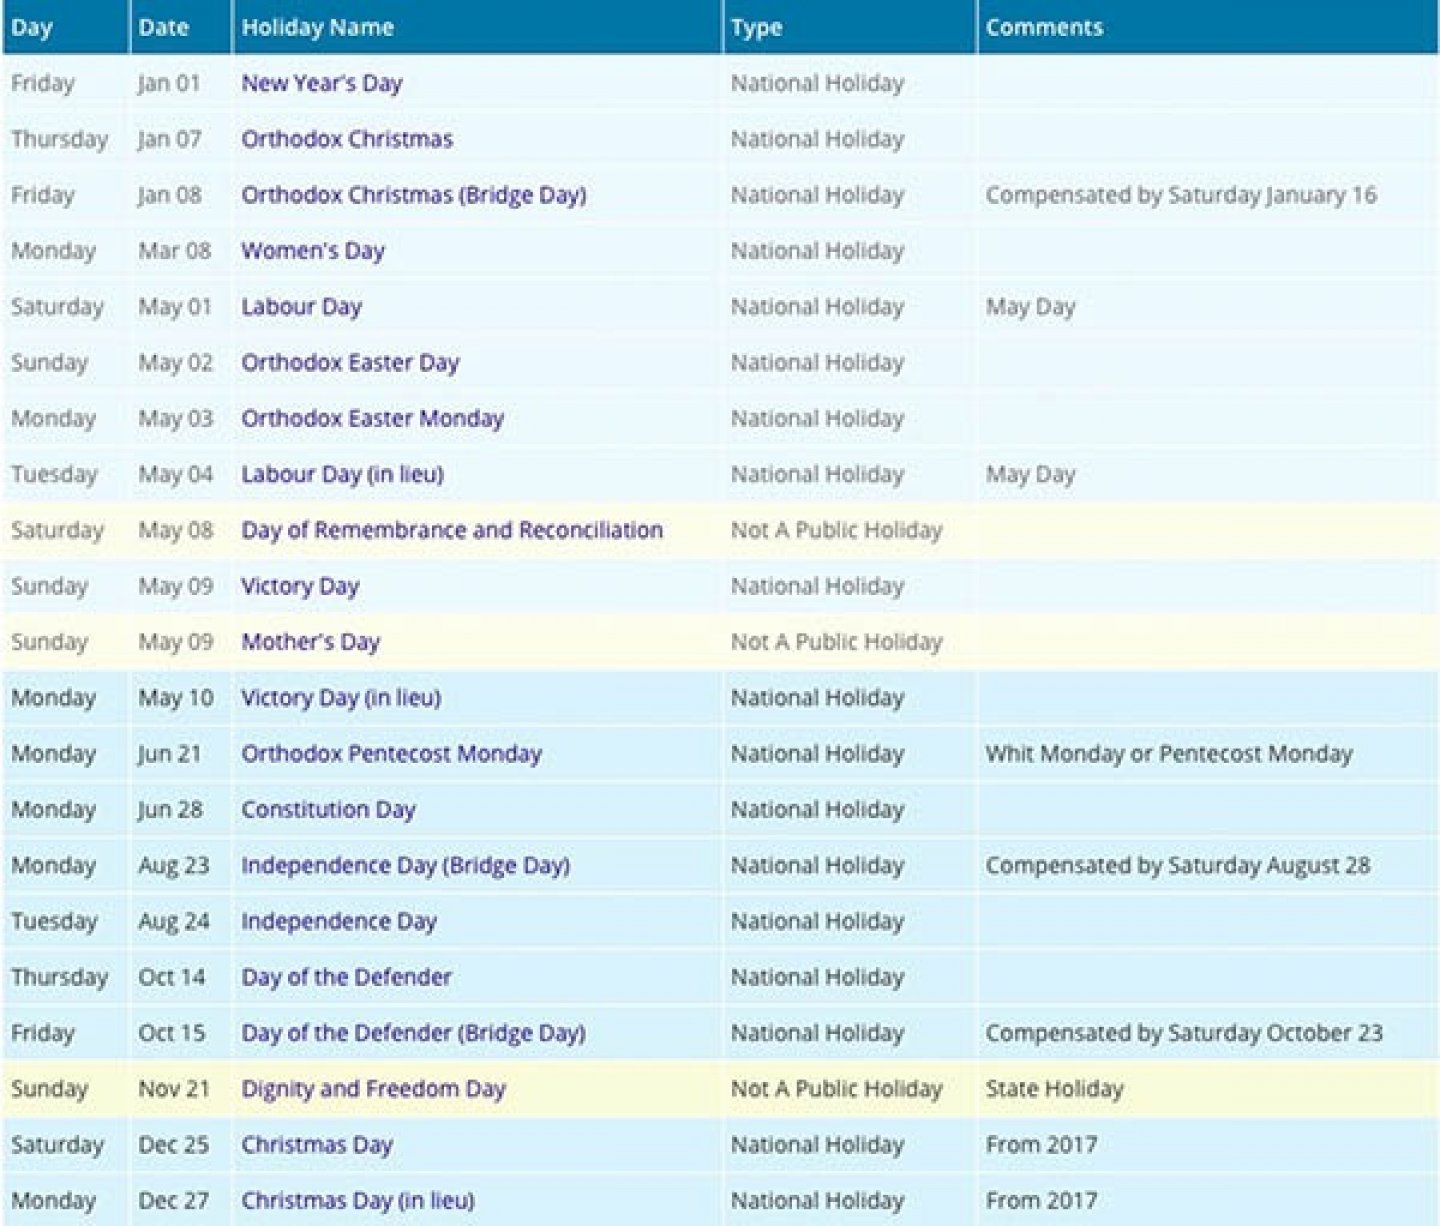Click the 'State Holiday' comment
This screenshot has width=1440, height=1226.
[x=1055, y=1089]
